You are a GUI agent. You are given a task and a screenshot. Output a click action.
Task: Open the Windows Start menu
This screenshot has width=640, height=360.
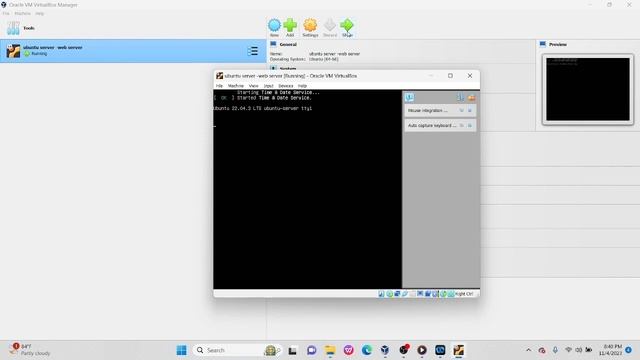pyautogui.click(x=182, y=350)
